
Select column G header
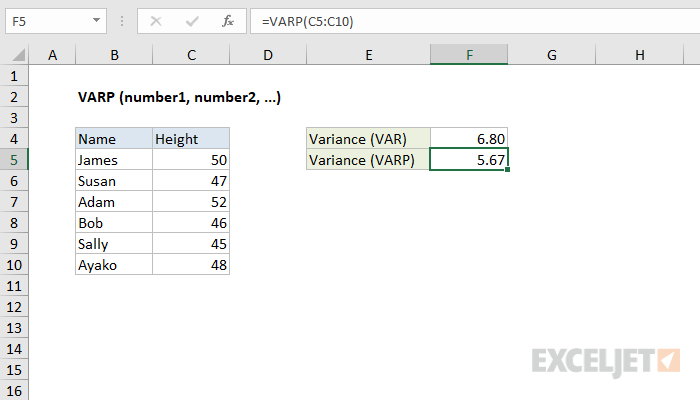point(551,55)
